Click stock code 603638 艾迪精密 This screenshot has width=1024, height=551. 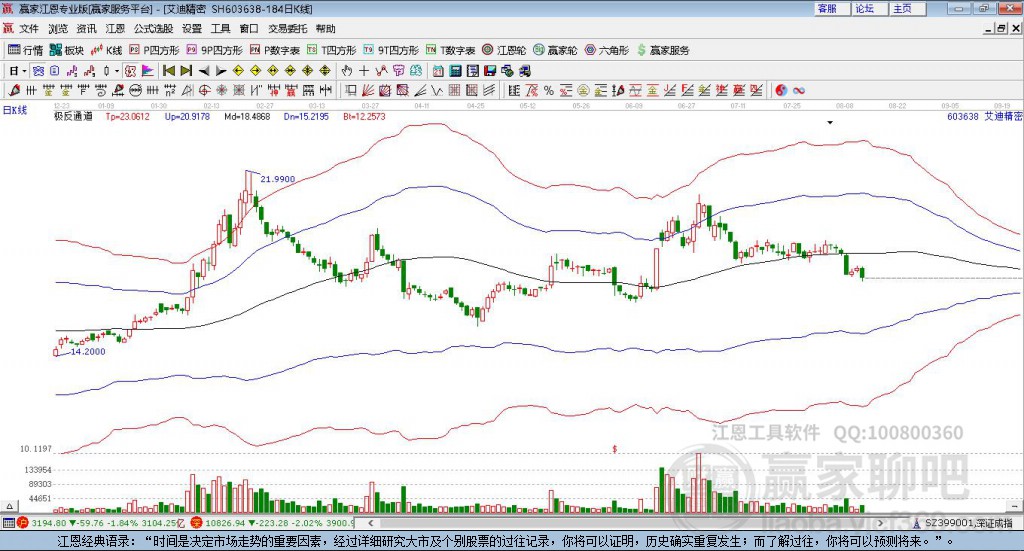coord(984,116)
